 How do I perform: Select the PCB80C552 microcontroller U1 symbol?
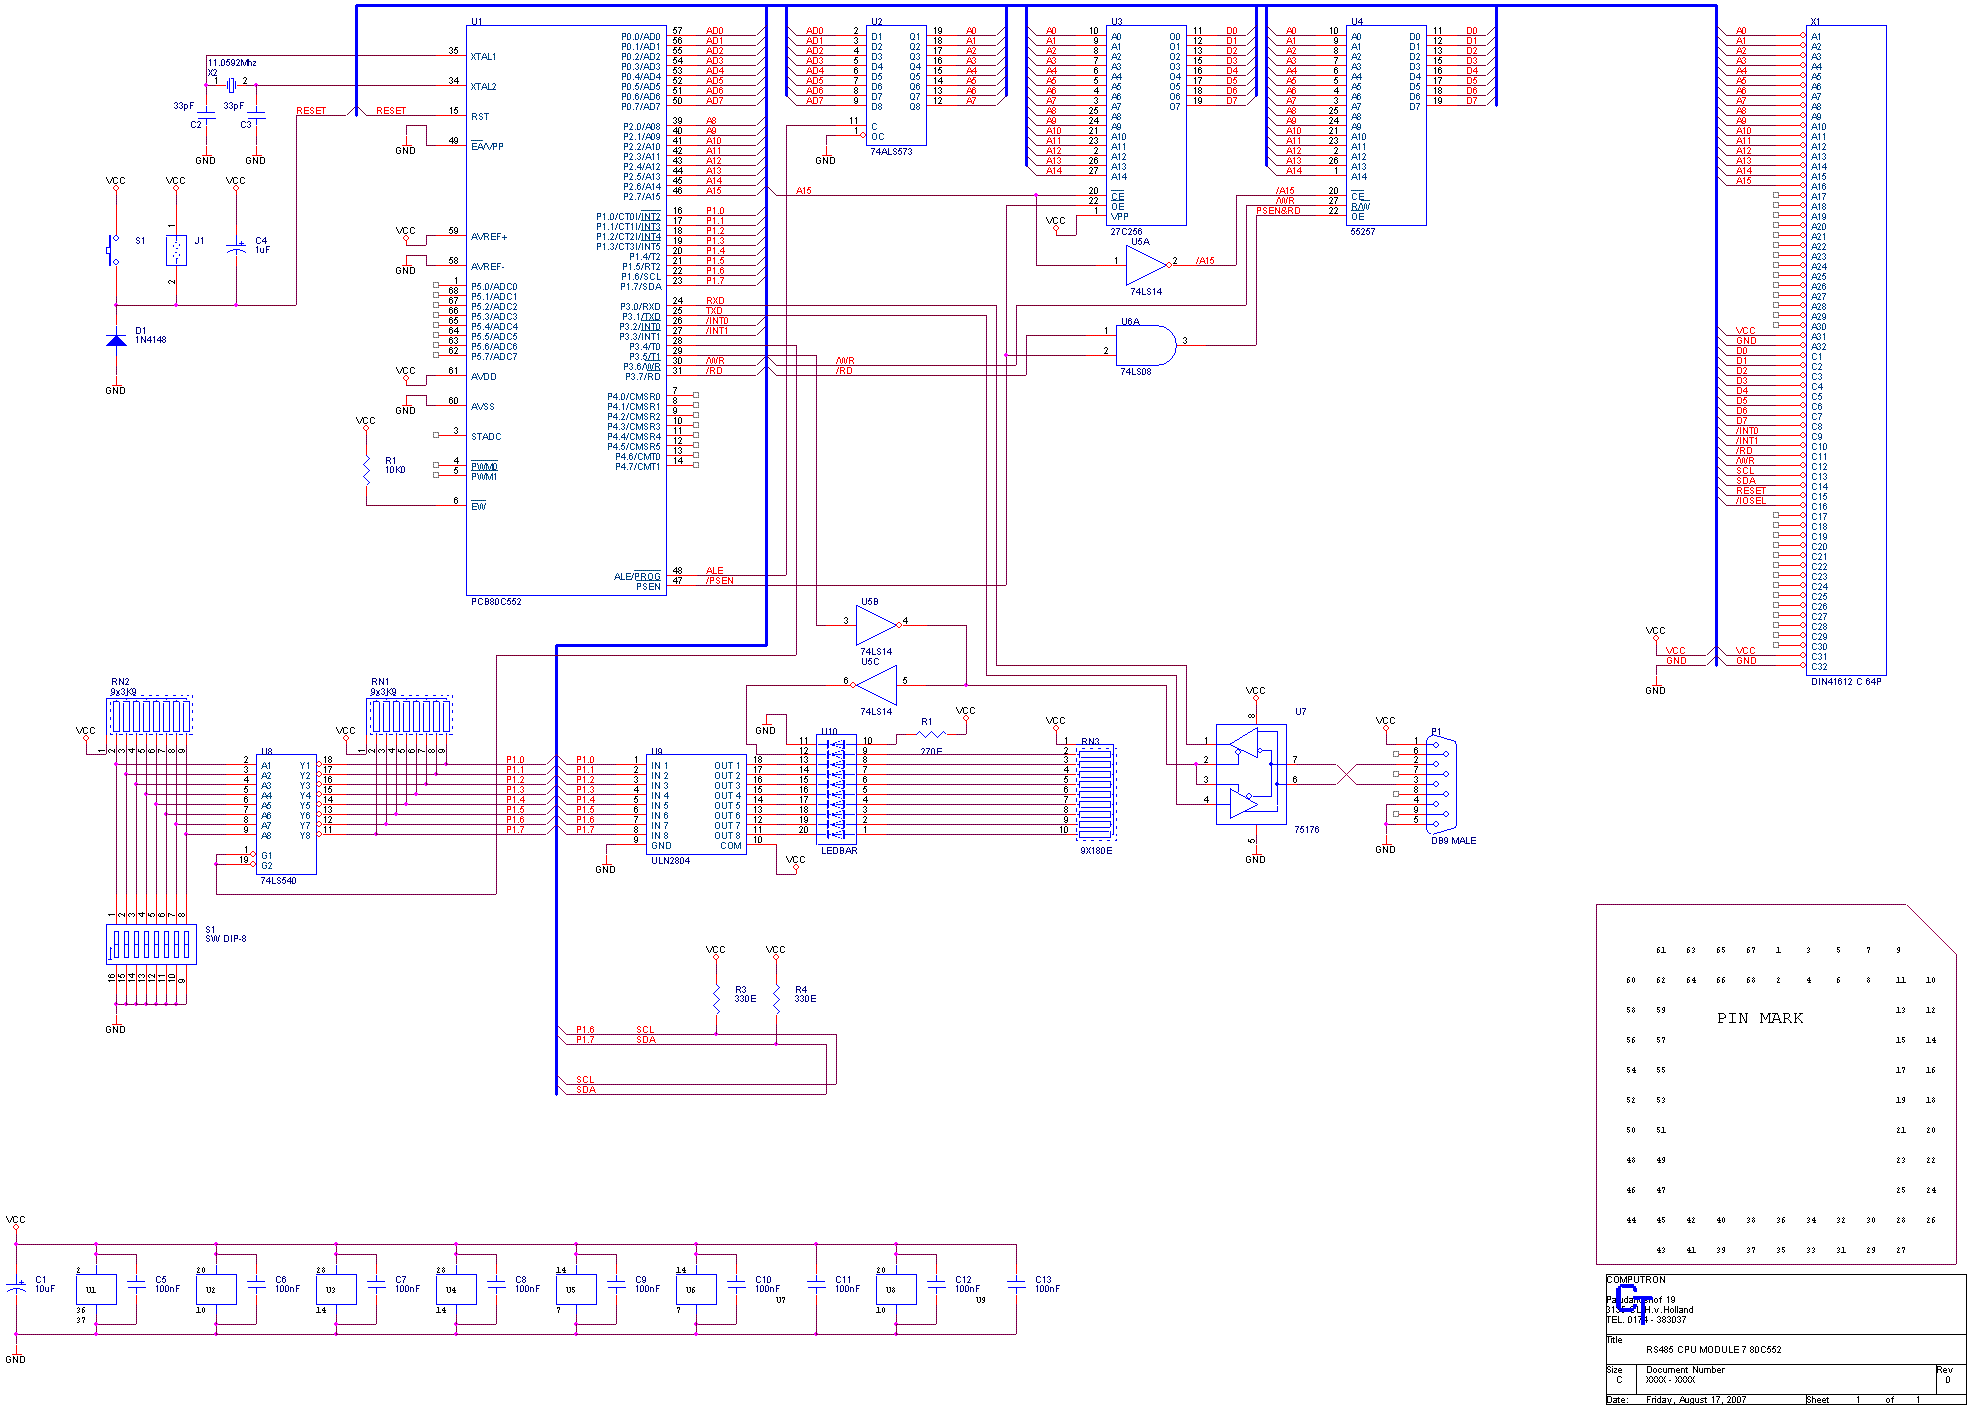click(x=565, y=300)
